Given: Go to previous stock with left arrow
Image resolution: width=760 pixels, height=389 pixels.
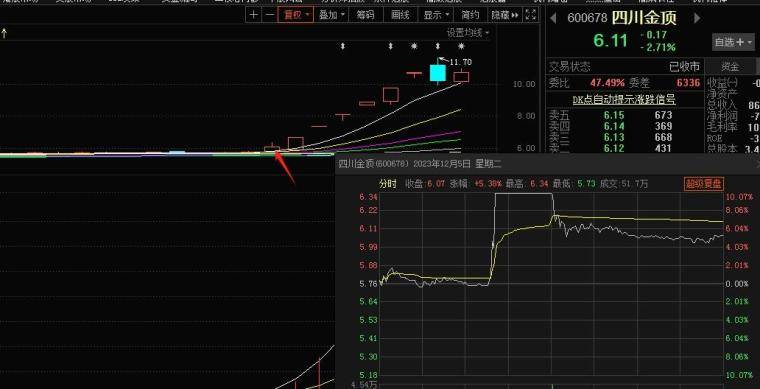Looking at the screenshot, I should click(x=554, y=18).
